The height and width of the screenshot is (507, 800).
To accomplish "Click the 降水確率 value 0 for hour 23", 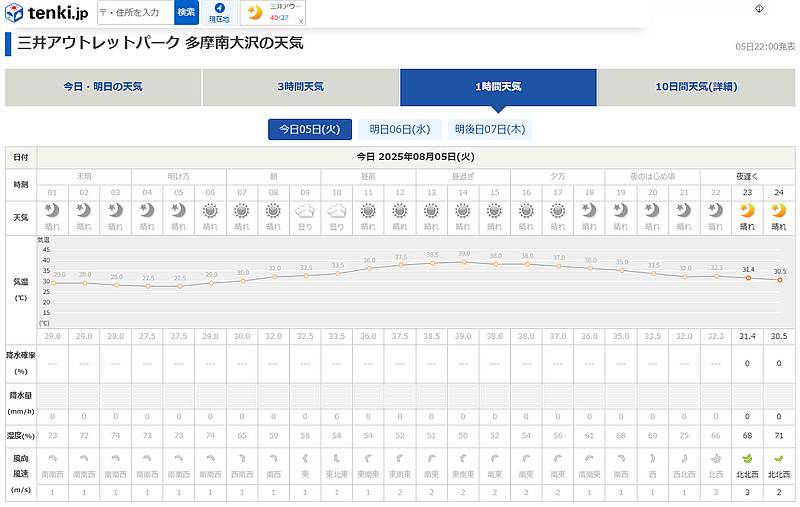I will click(x=747, y=364).
